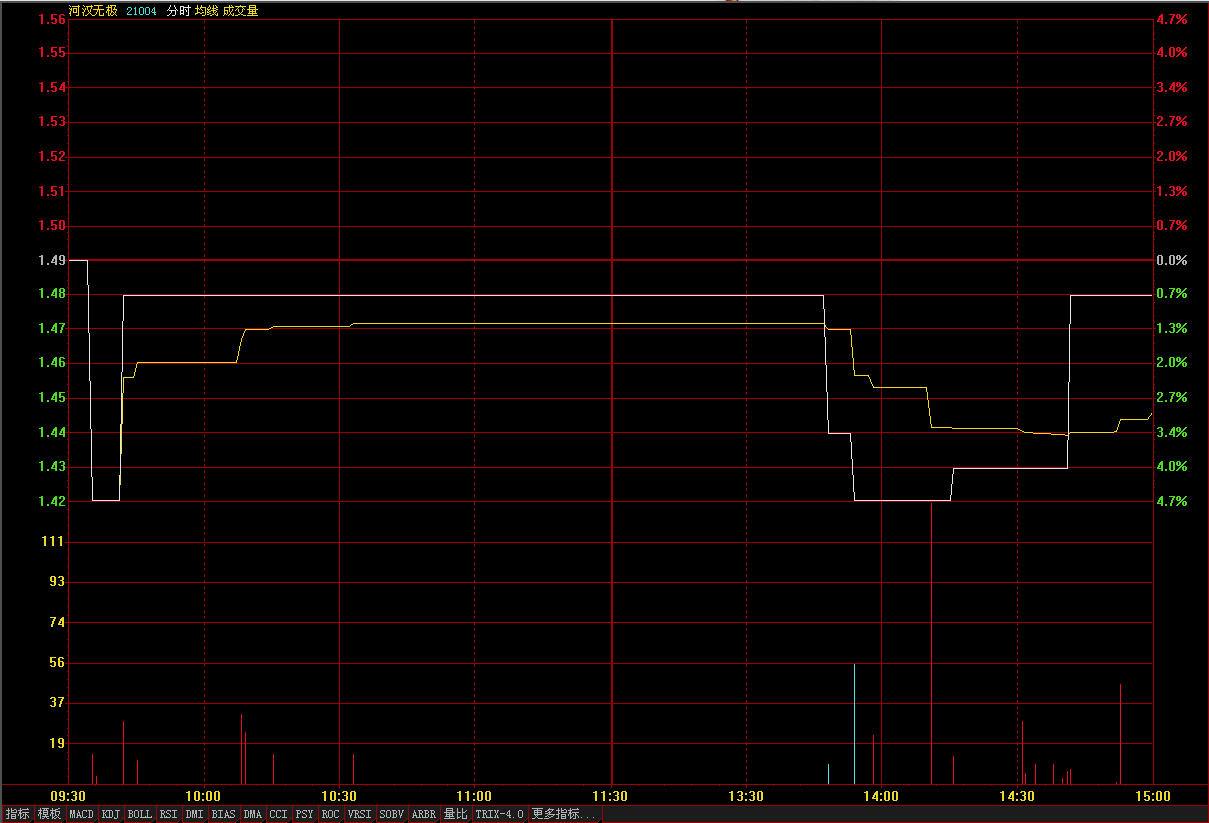Show the RSI indicator
Viewport: 1209px width, 823px height.
168,814
